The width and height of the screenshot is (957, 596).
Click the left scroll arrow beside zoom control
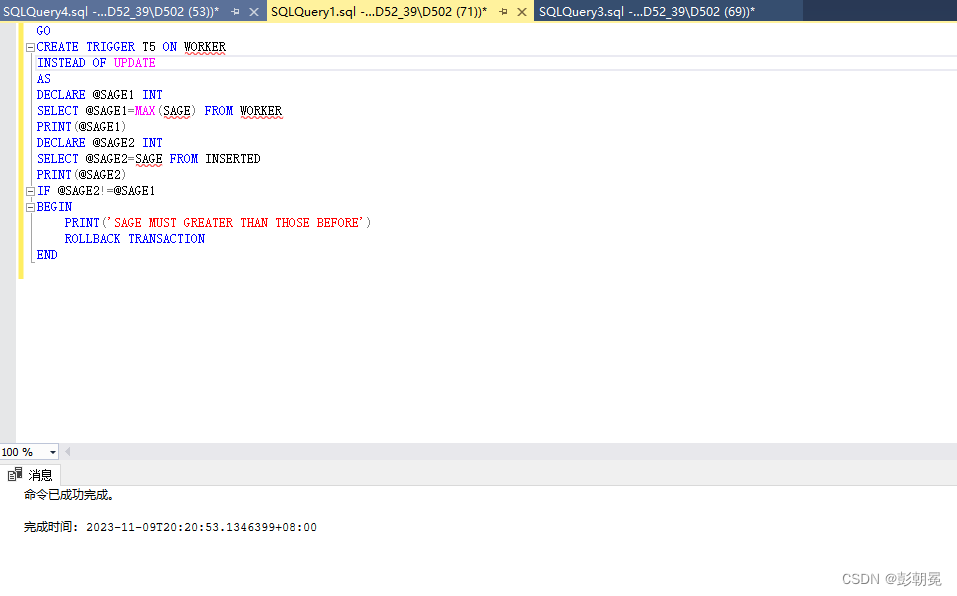click(67, 452)
